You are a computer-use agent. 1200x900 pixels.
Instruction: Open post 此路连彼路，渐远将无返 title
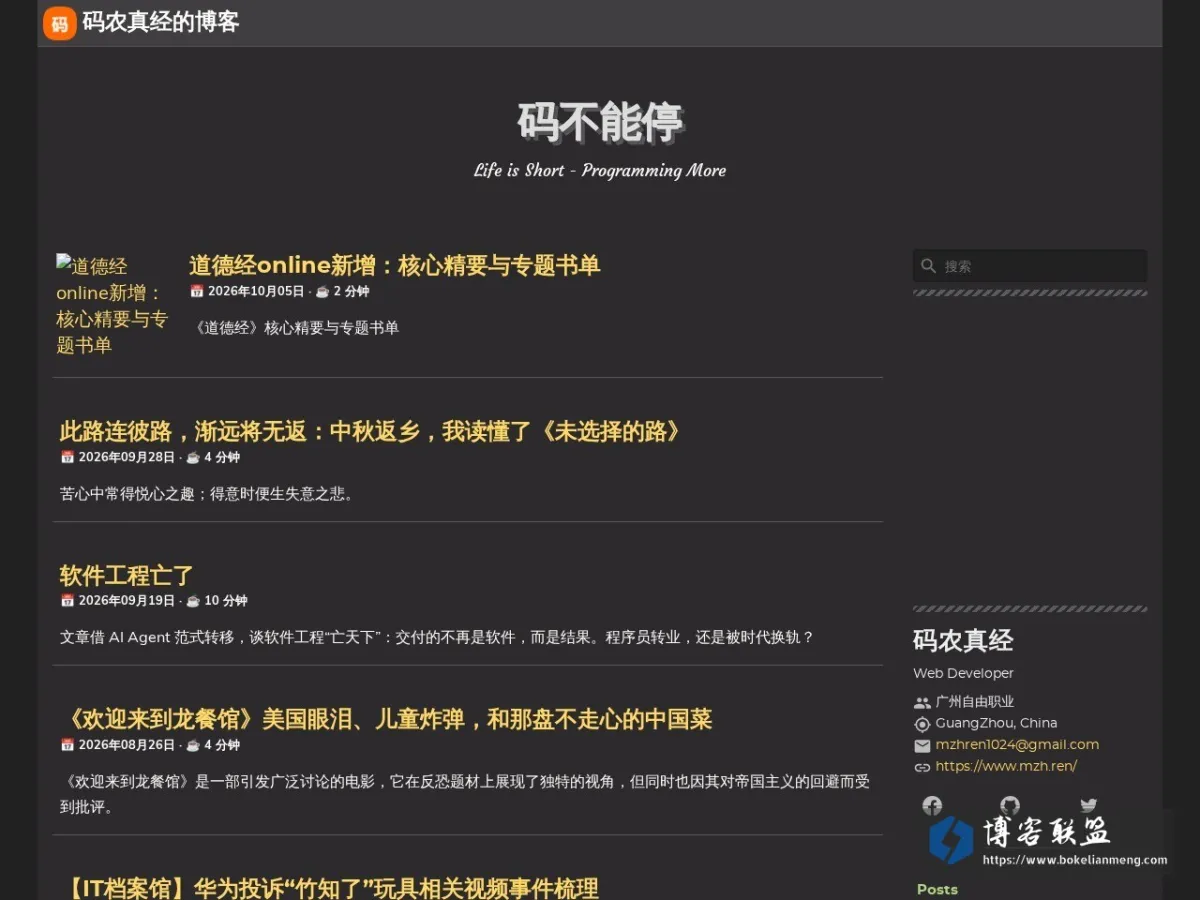(x=370, y=431)
